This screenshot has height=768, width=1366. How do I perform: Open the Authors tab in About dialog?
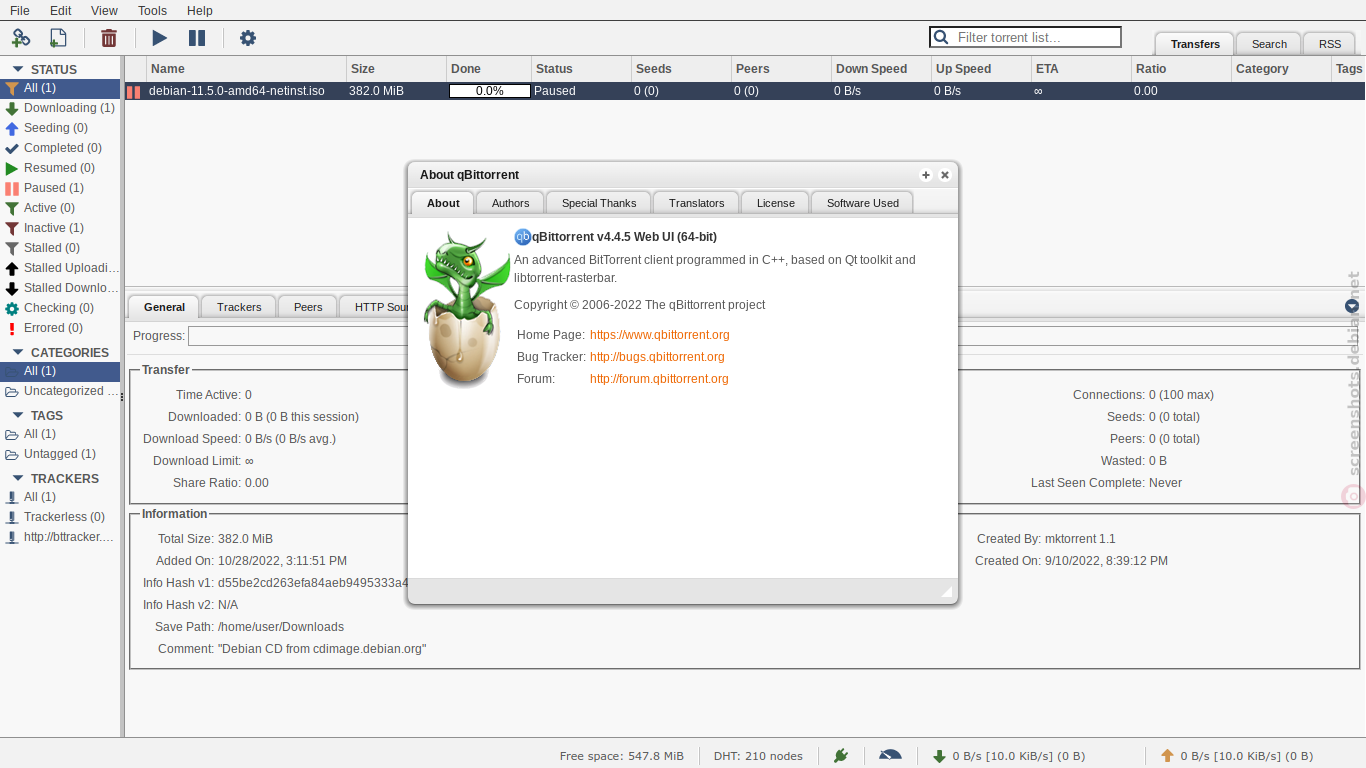(510, 203)
